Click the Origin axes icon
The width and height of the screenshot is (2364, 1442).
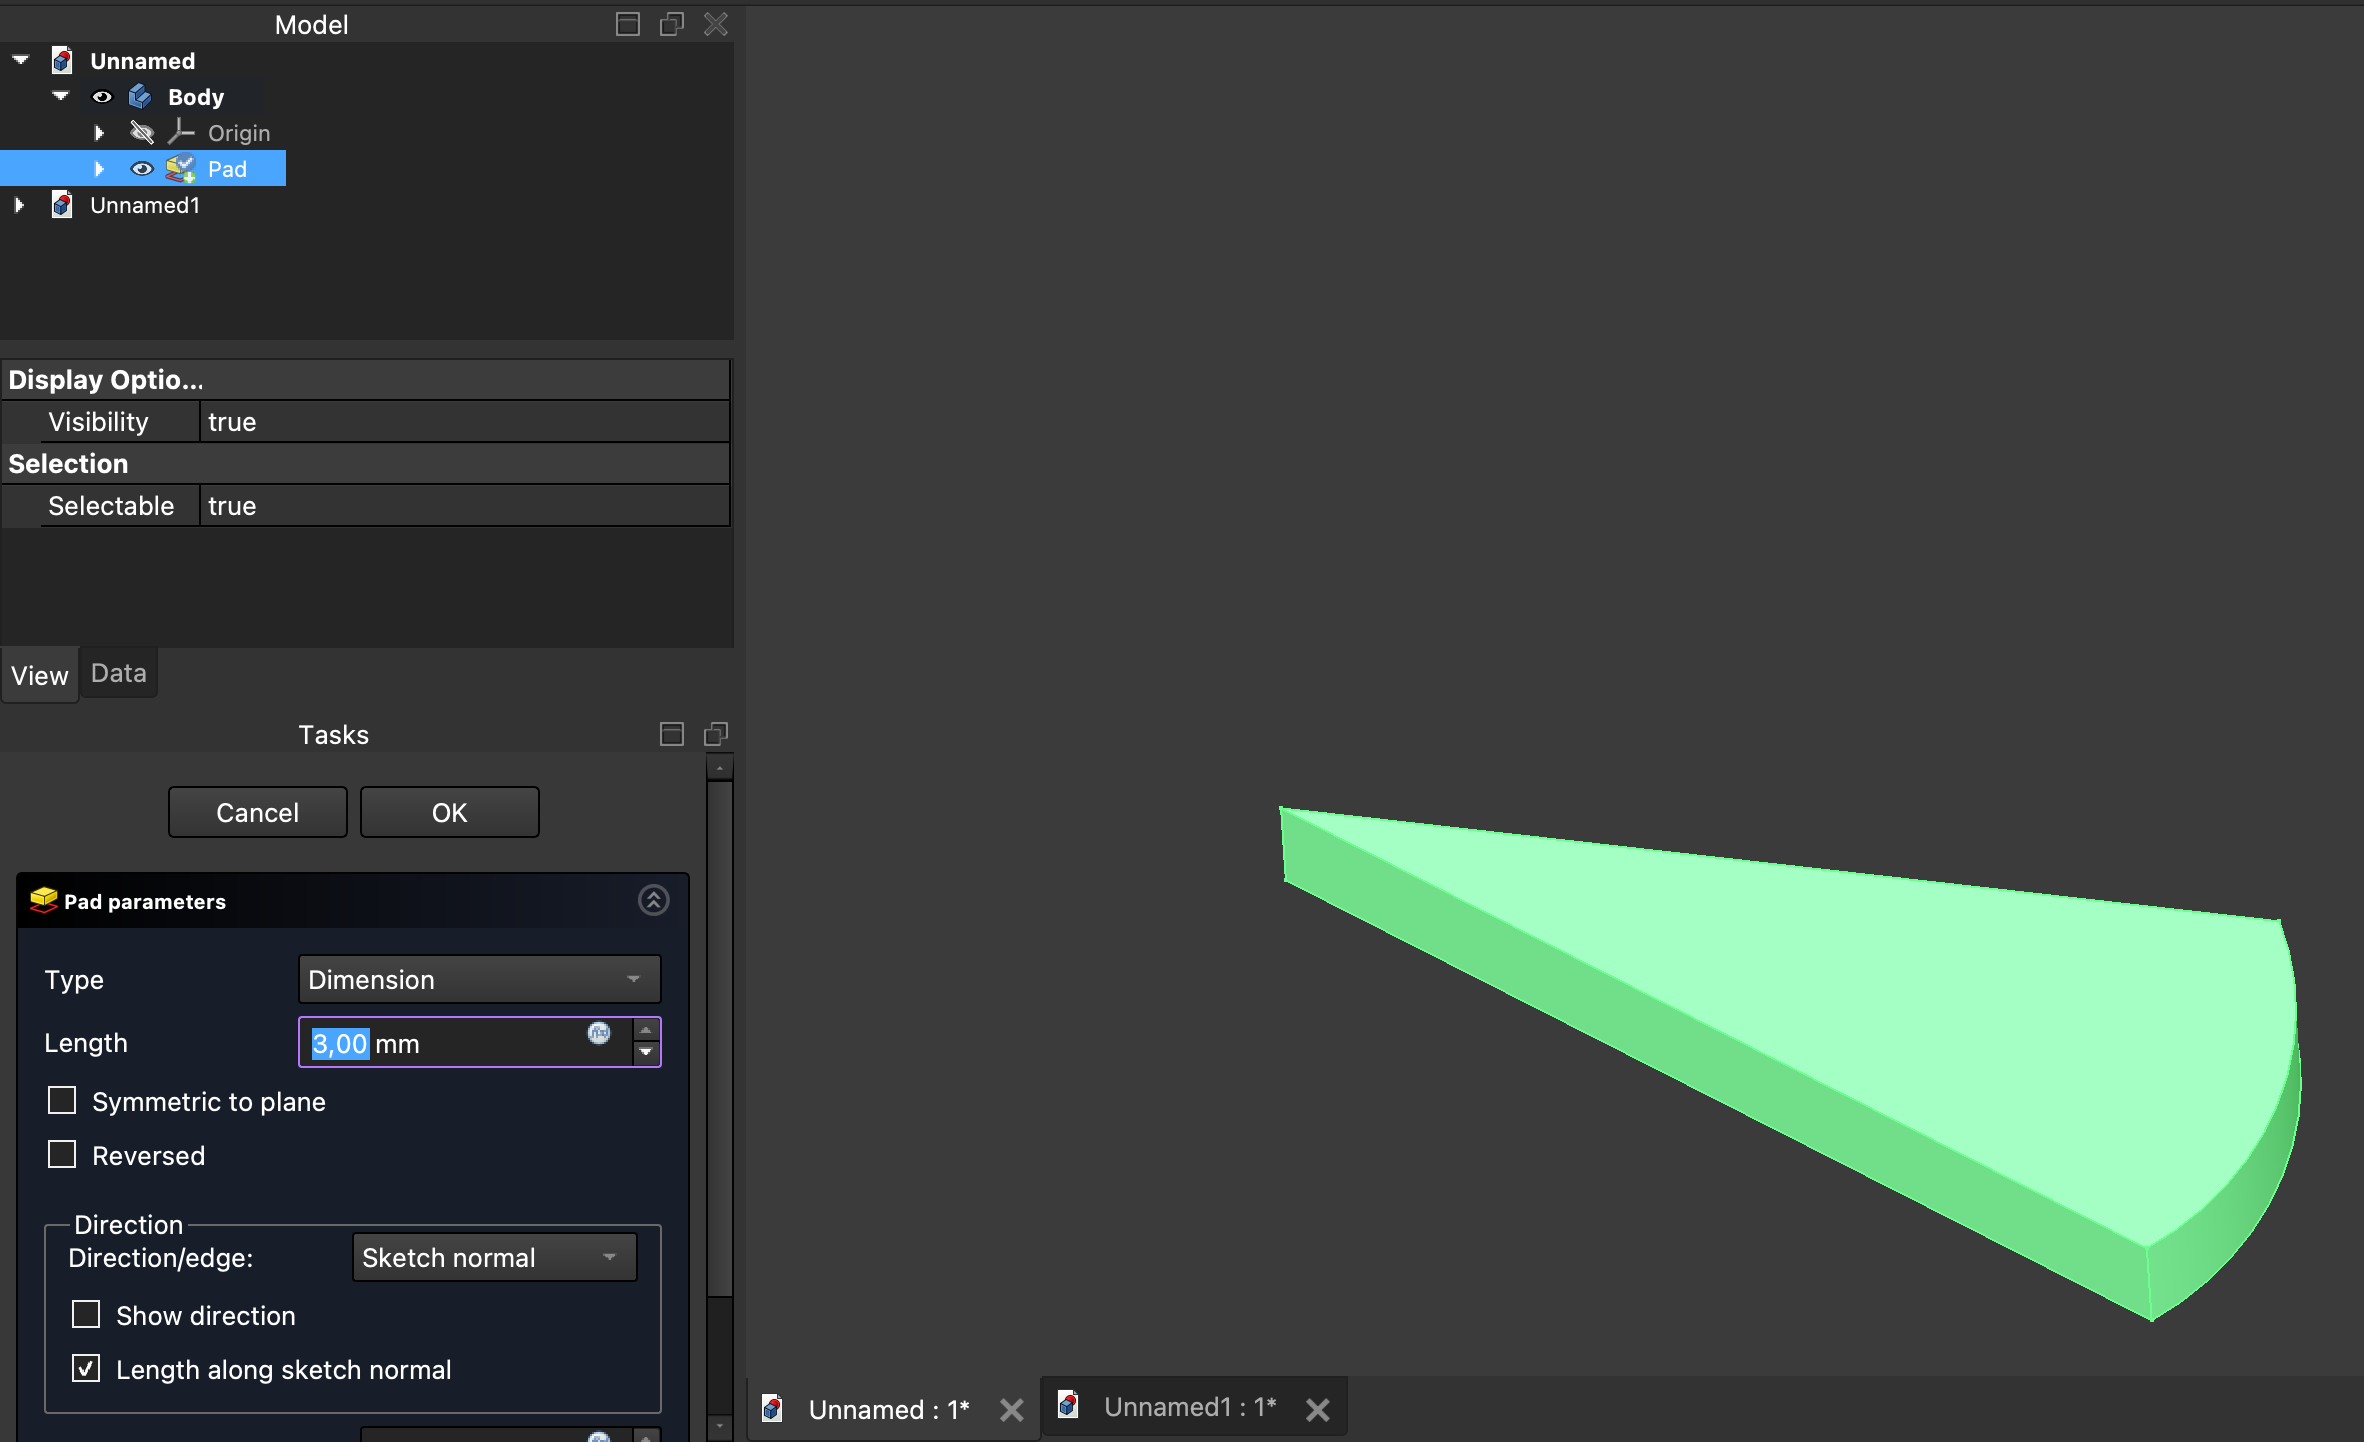[181, 133]
